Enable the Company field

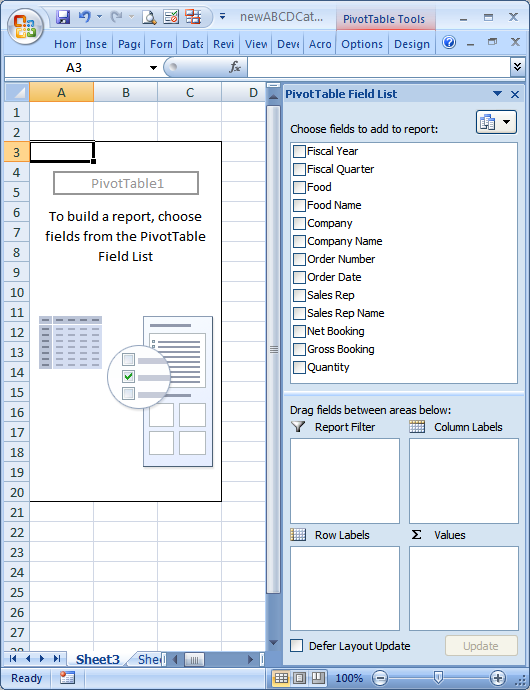[299, 224]
